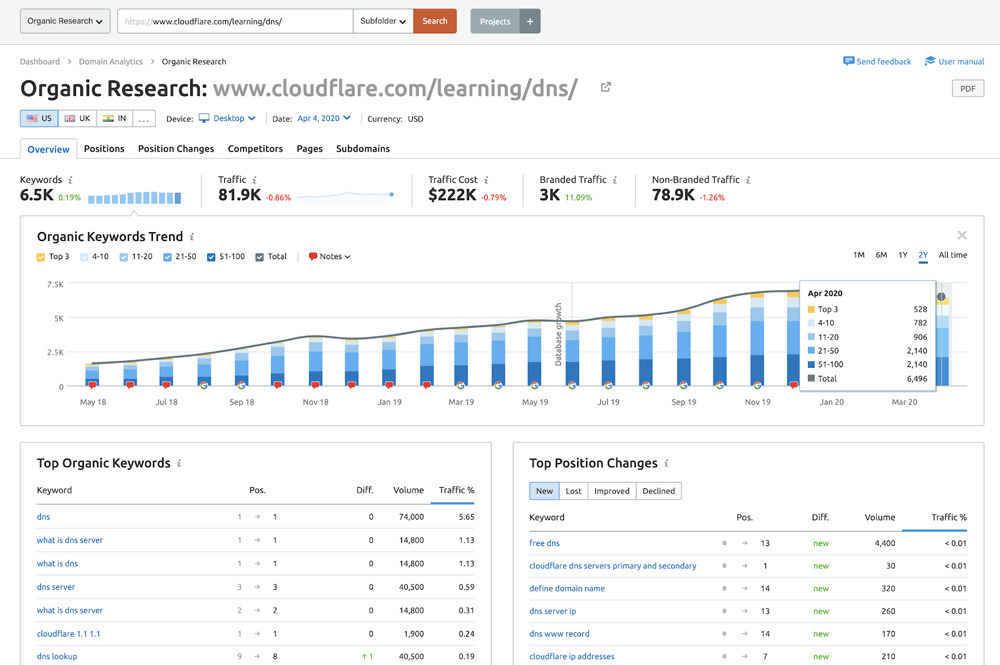Image resolution: width=1000 pixels, height=665 pixels.
Task: Select the 1M time range
Action: coord(858,255)
